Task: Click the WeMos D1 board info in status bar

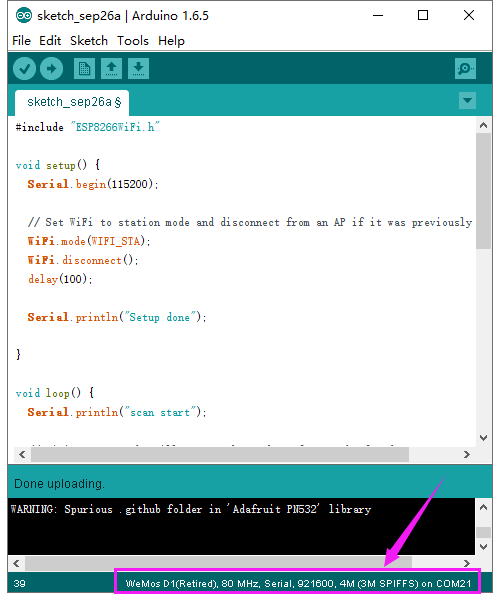Action: [298, 584]
